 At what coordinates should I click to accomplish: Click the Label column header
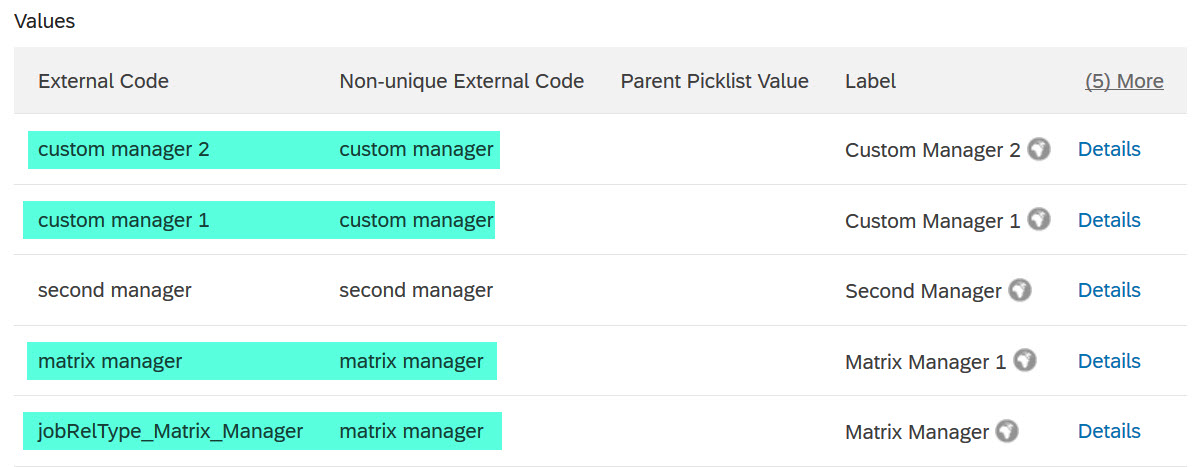click(871, 81)
